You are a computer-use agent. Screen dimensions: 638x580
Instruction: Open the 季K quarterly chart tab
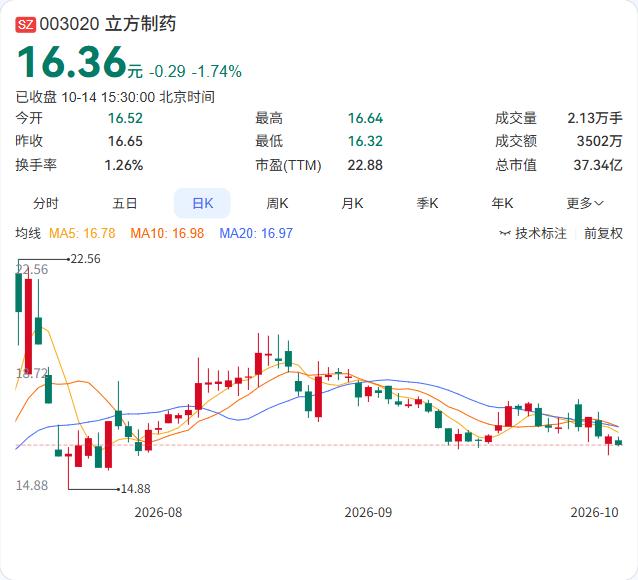click(427, 203)
